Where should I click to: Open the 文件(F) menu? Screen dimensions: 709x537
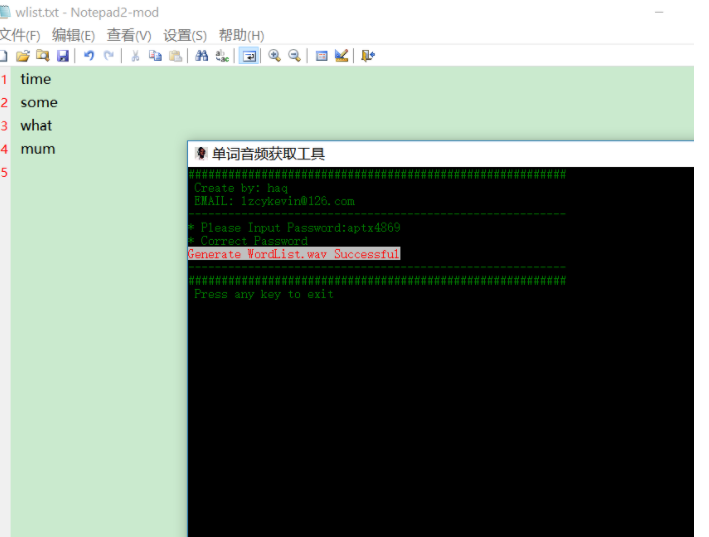[x=20, y=35]
